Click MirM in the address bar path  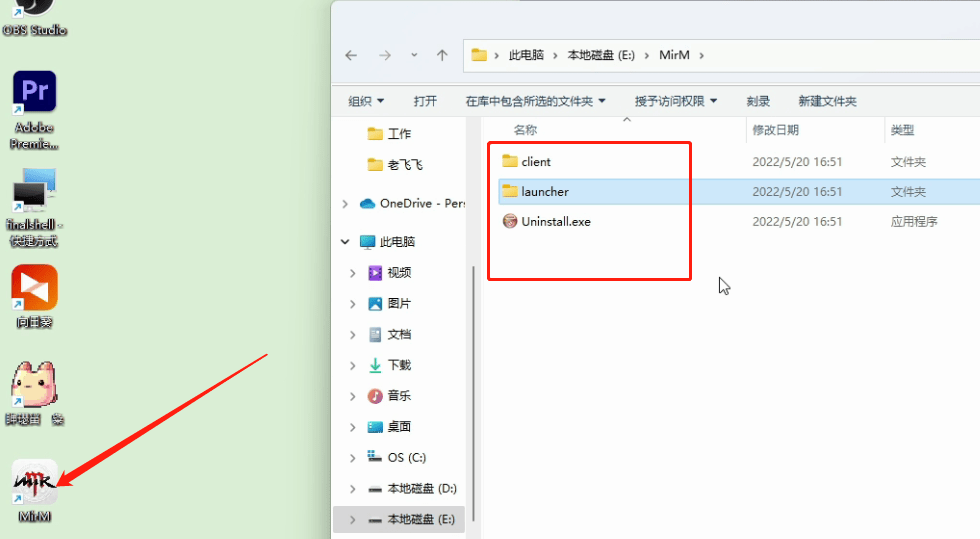coord(675,55)
